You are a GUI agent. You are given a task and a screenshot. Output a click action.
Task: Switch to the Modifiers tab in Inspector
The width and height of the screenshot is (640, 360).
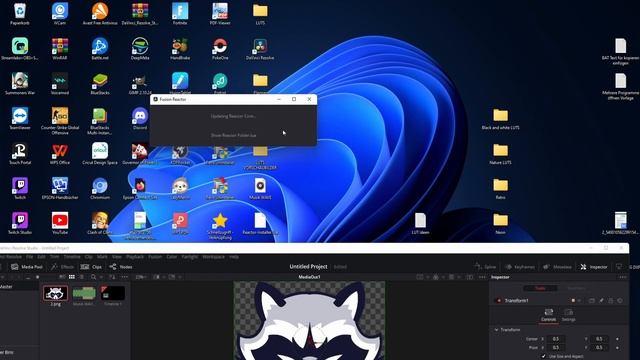576,288
